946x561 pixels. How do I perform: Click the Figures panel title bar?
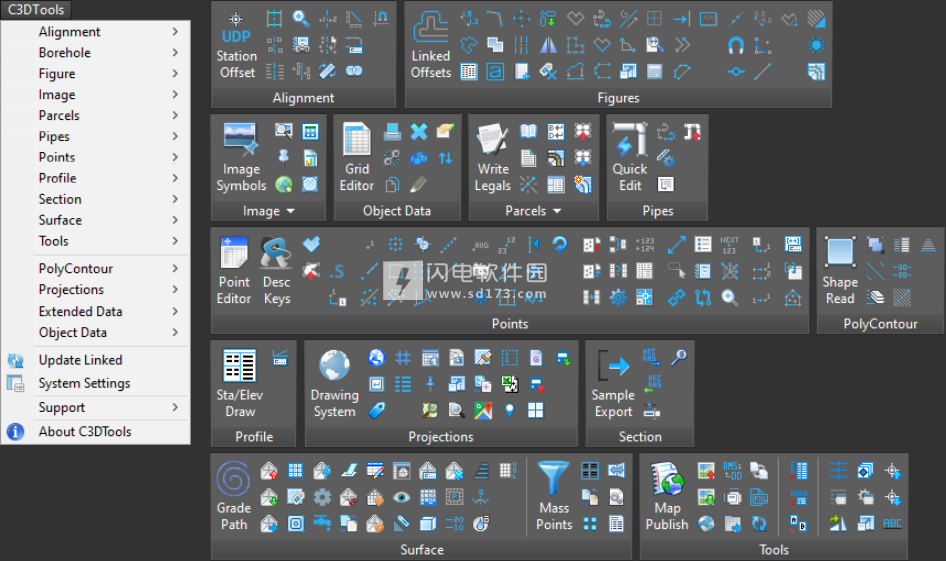[618, 98]
